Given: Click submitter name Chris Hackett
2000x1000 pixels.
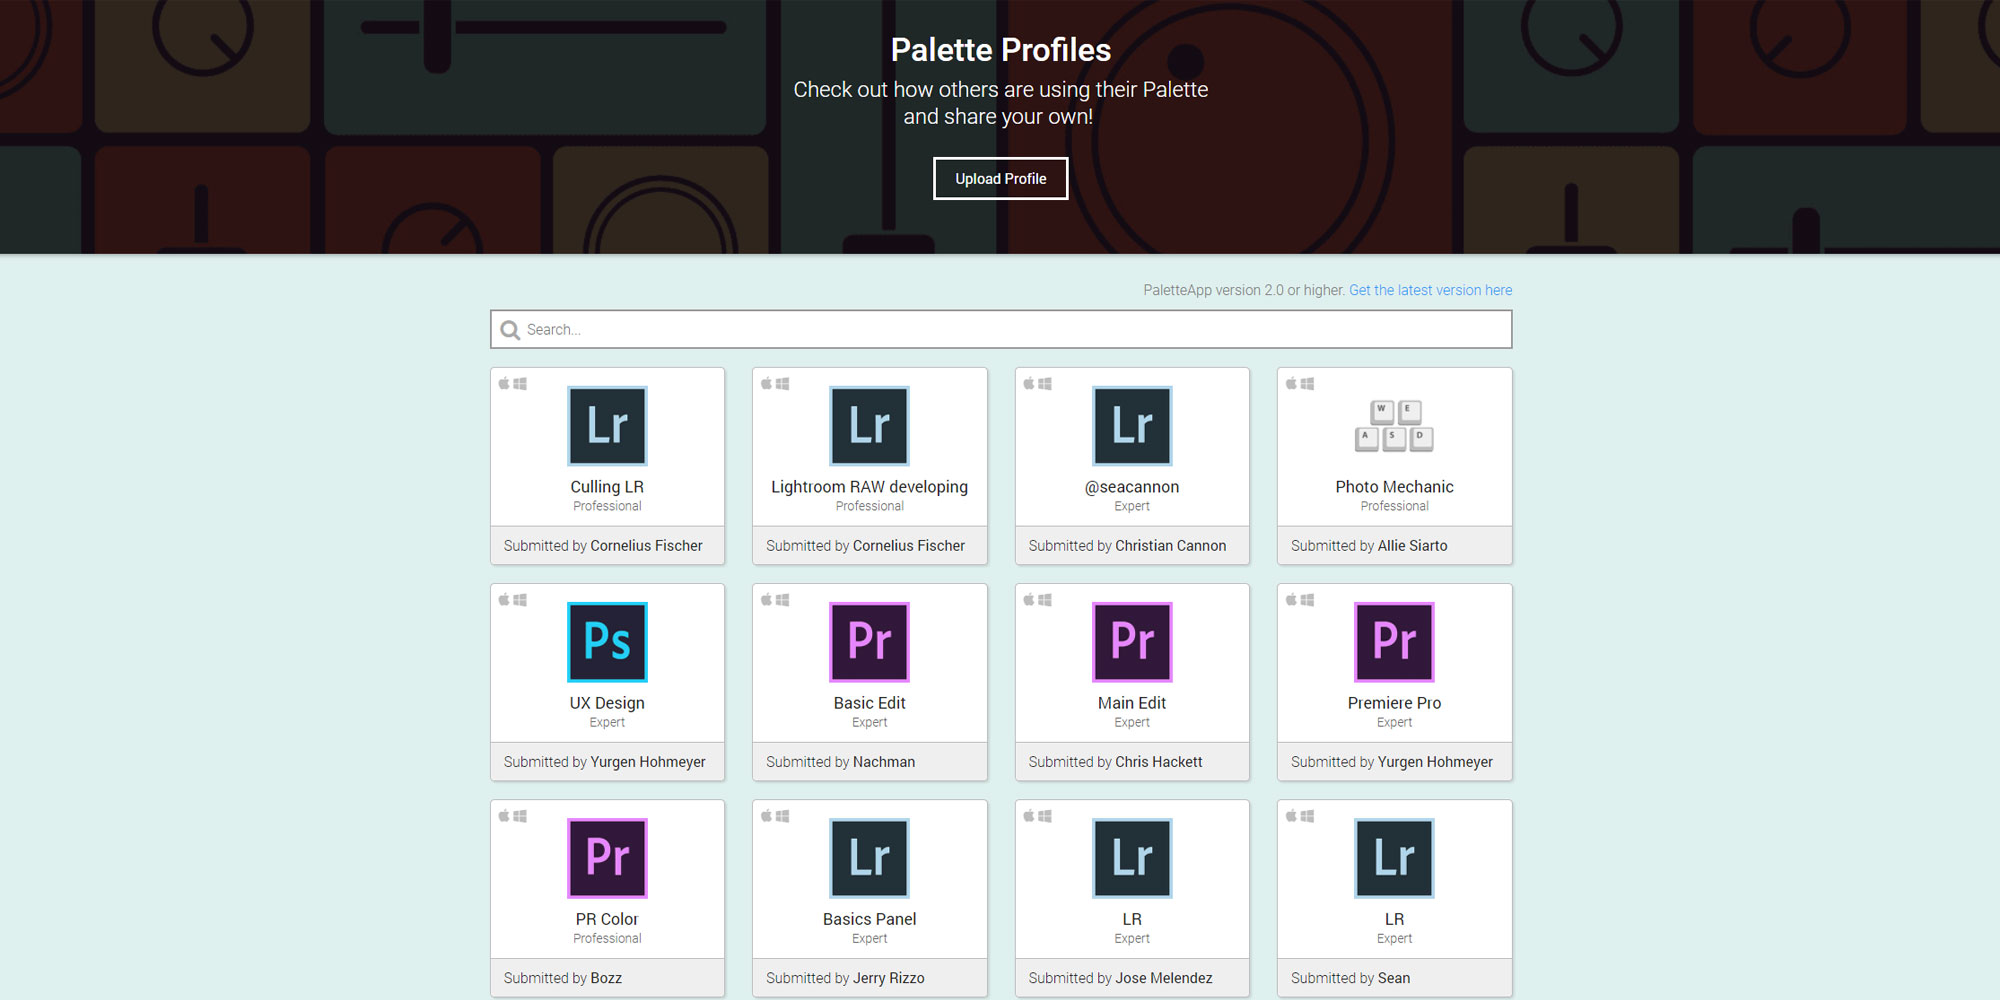Looking at the screenshot, I should click(1158, 762).
